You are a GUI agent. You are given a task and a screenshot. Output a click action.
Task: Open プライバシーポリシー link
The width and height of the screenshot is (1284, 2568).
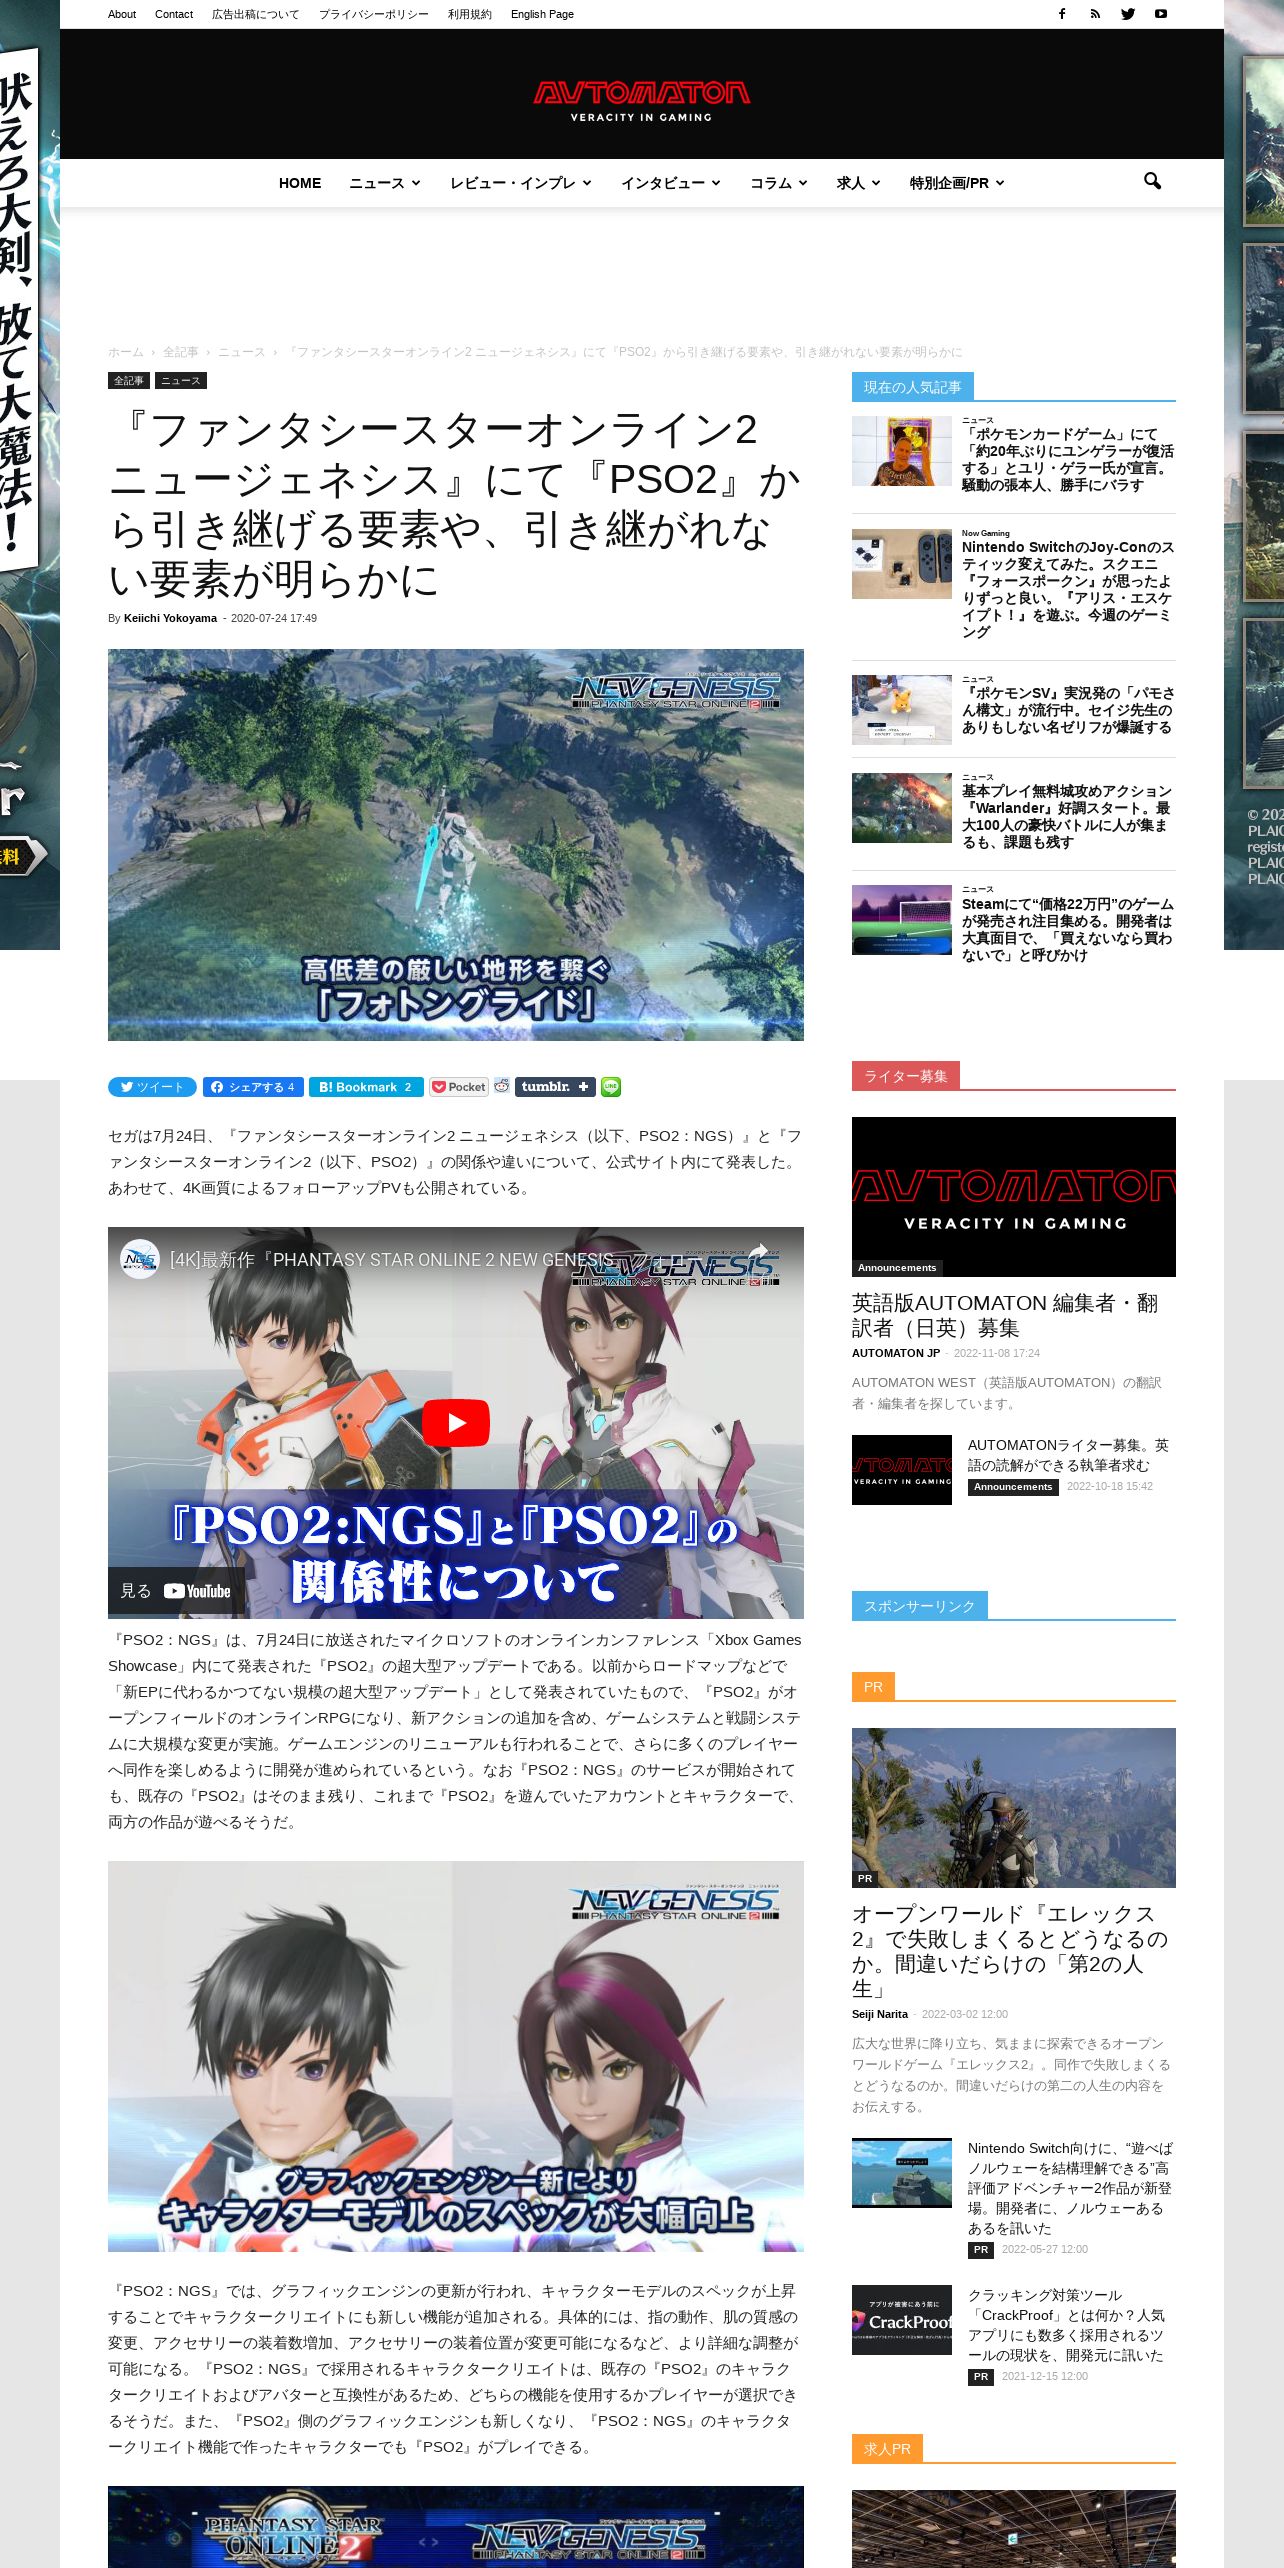pyautogui.click(x=374, y=14)
